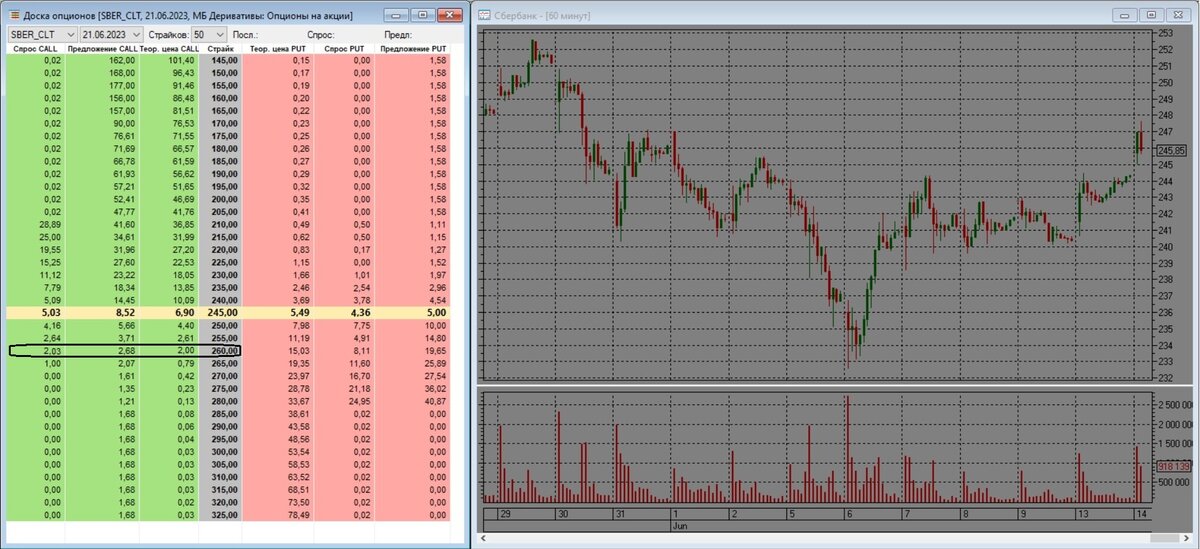Select the 200,00 strike cell

[222, 199]
